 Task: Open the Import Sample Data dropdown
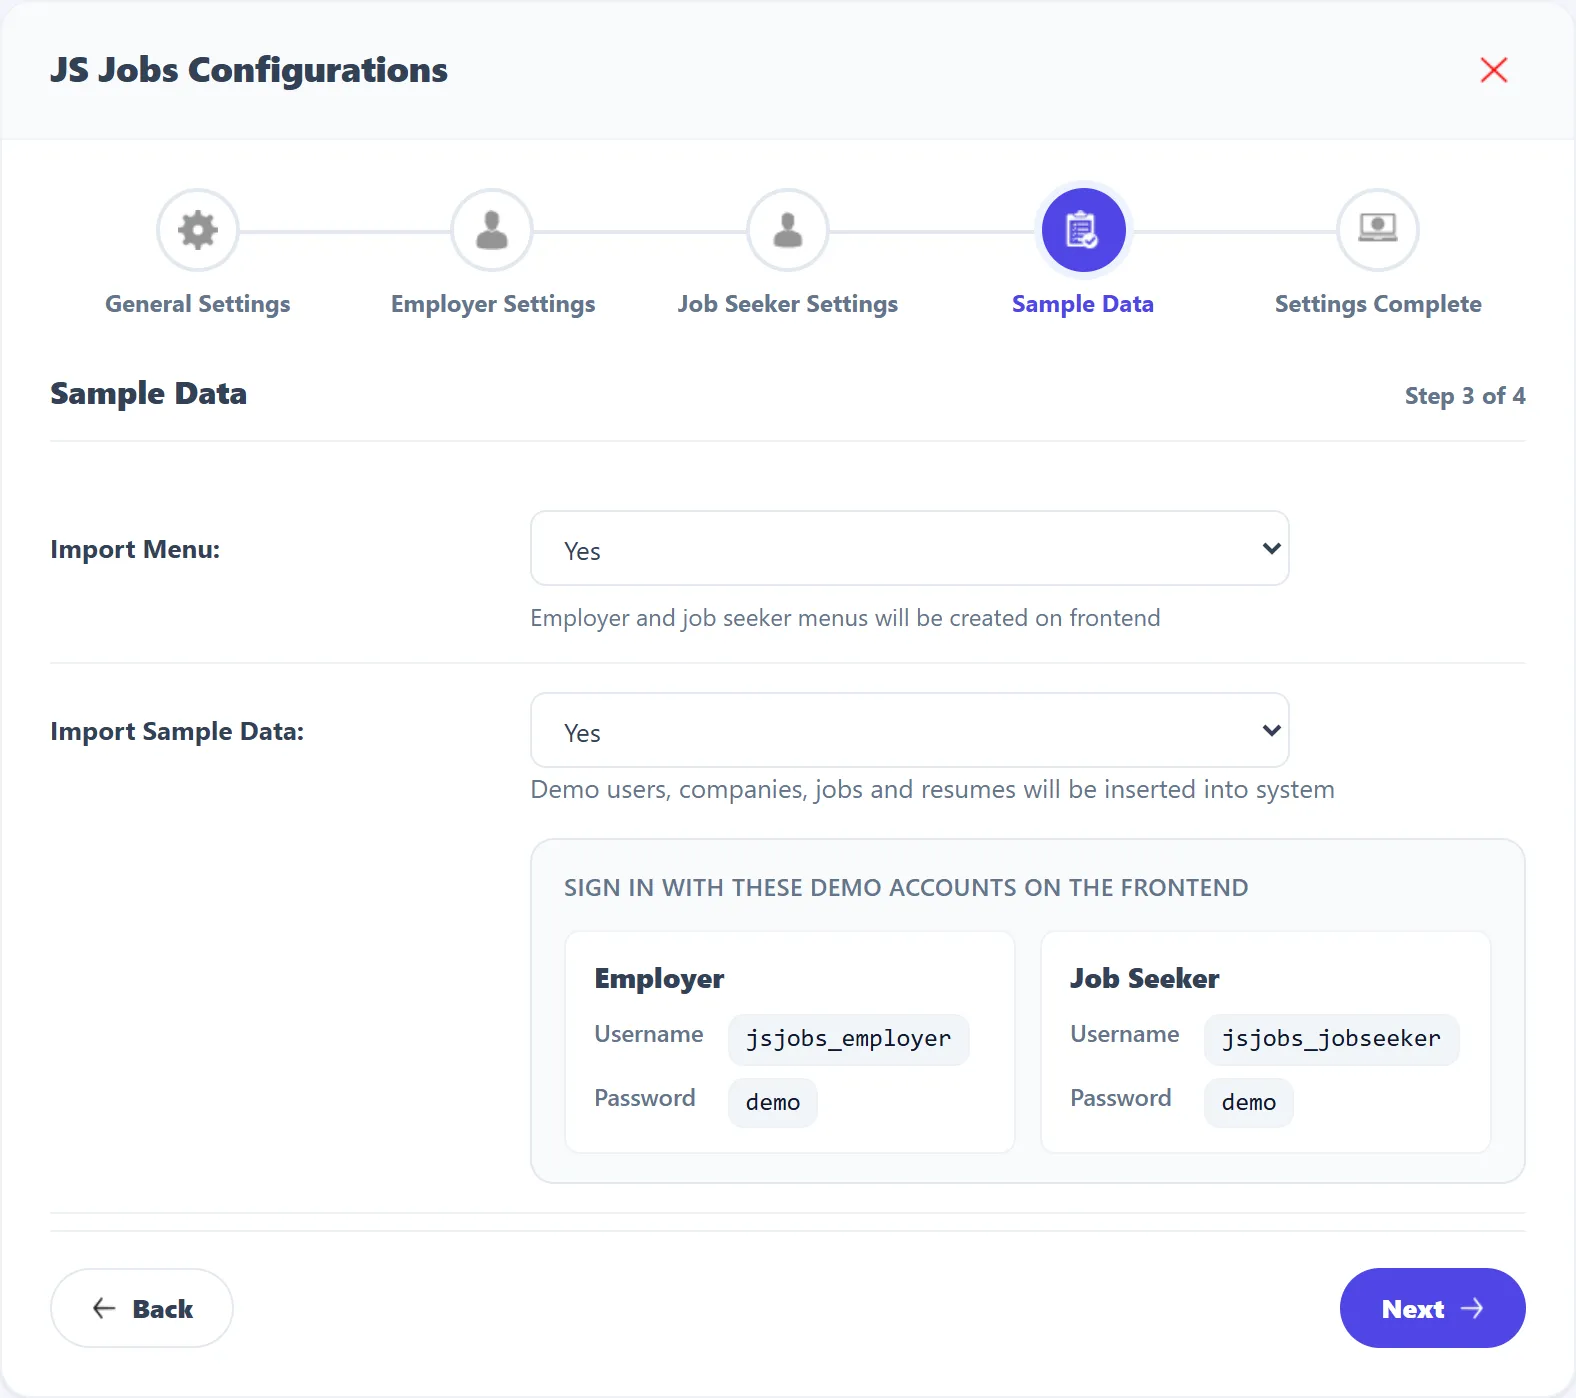click(x=910, y=730)
